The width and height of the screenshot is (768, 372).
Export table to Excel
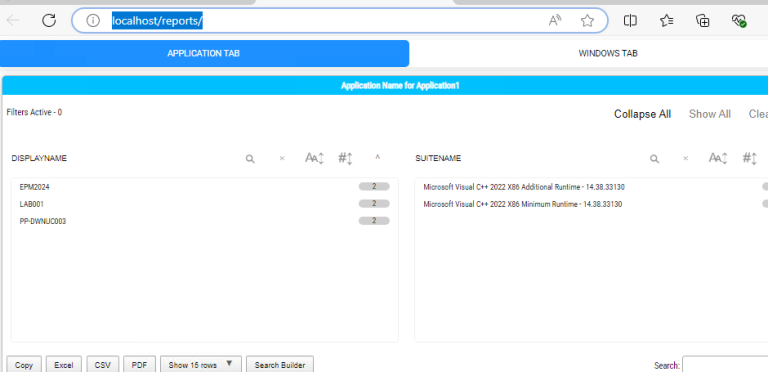pyautogui.click(x=64, y=365)
